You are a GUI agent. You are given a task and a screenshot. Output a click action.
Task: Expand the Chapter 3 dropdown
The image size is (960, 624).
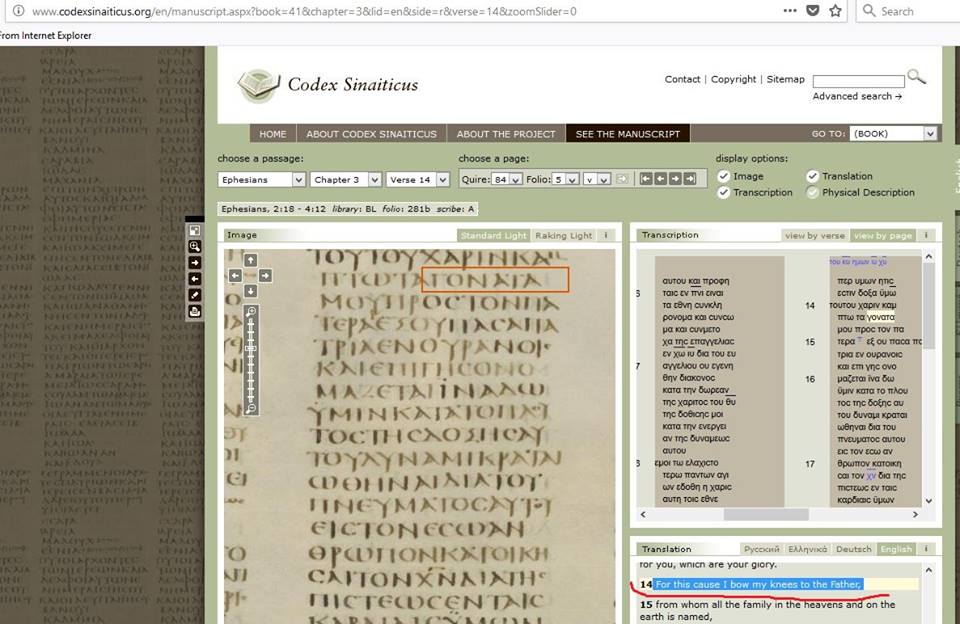pos(345,180)
